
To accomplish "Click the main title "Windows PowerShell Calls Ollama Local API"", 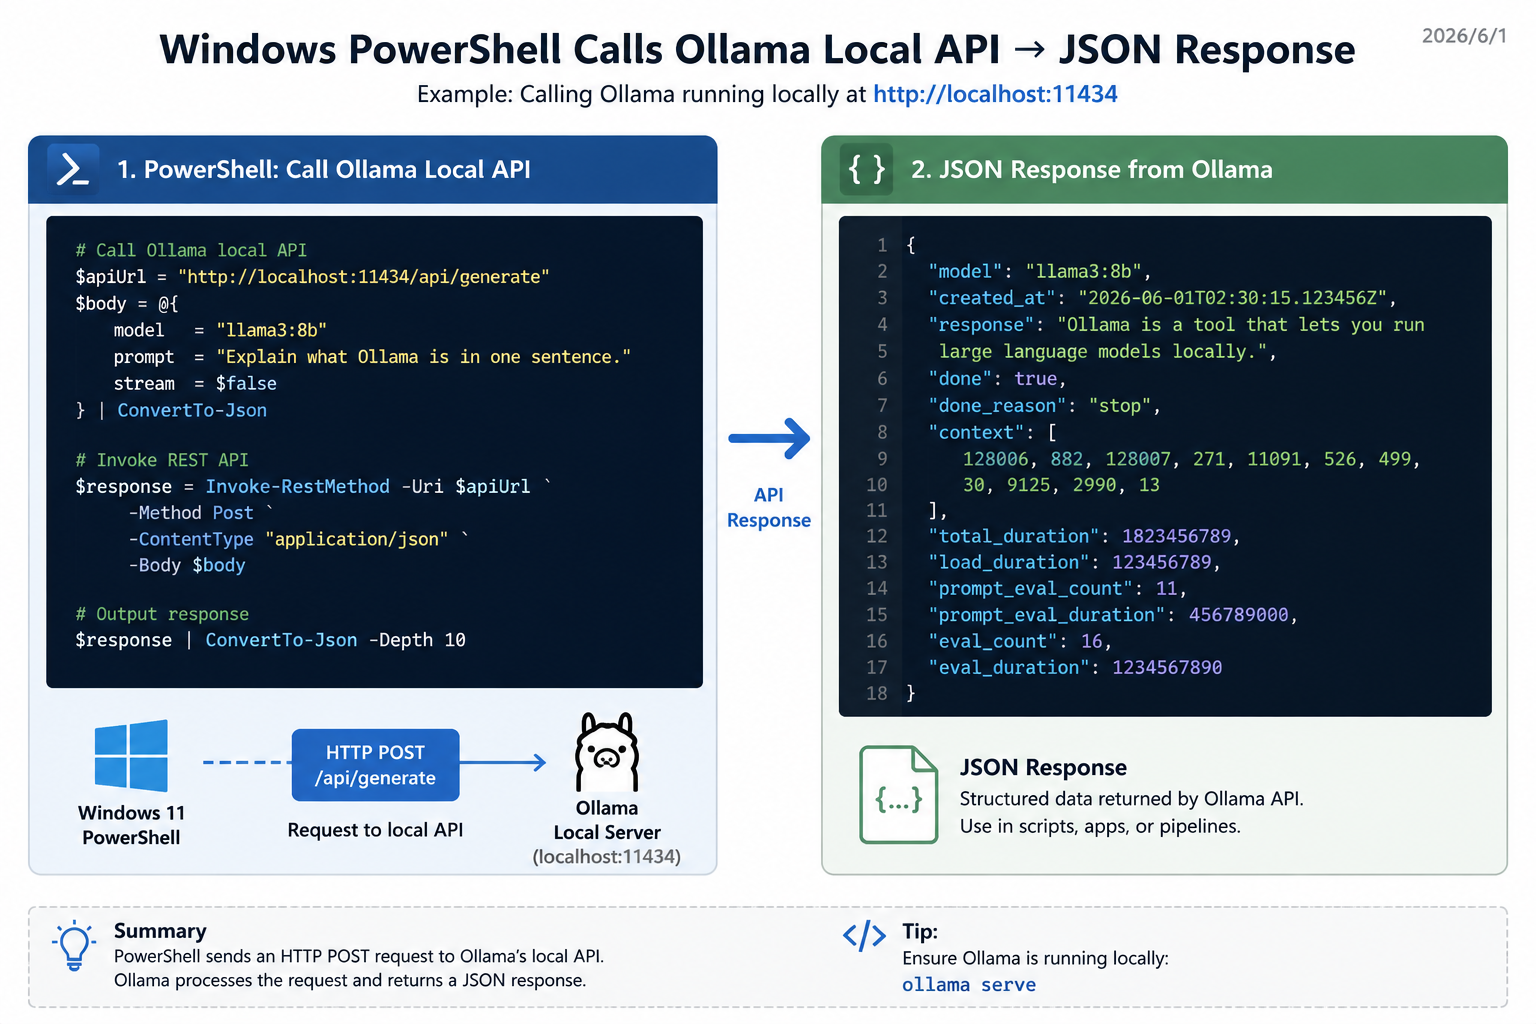I will tap(580, 49).
